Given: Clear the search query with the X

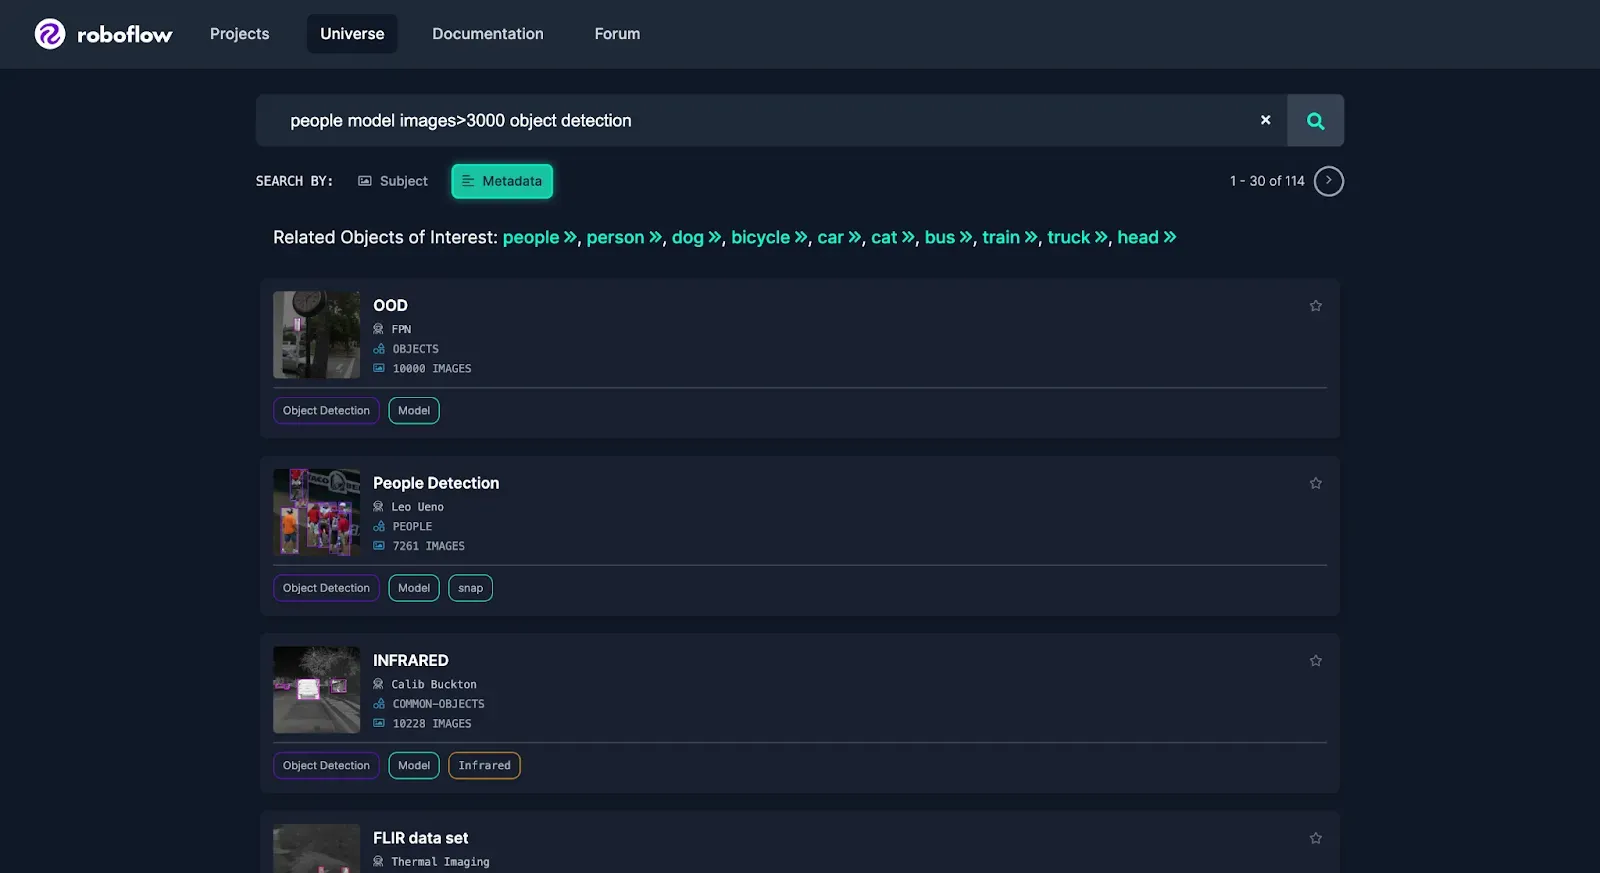Looking at the screenshot, I should [x=1265, y=120].
